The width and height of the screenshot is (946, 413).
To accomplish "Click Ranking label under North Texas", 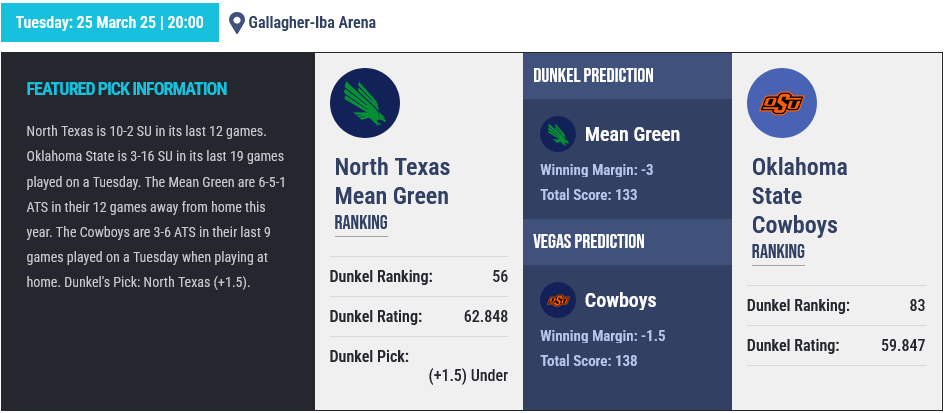I will (x=361, y=222).
